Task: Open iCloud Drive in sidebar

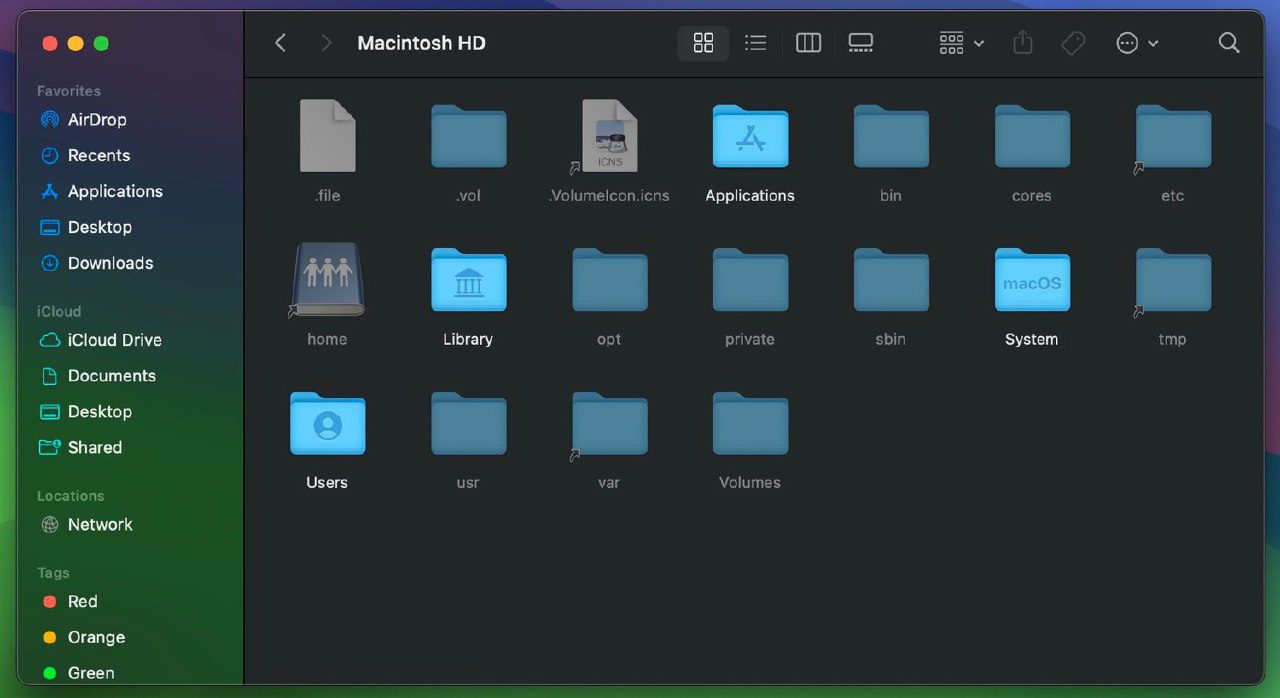Action: click(114, 340)
